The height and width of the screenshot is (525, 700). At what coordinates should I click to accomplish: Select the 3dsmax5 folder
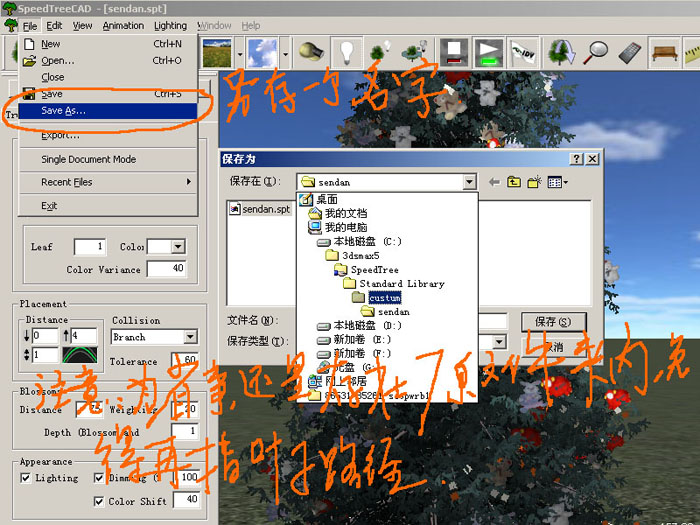point(353,255)
